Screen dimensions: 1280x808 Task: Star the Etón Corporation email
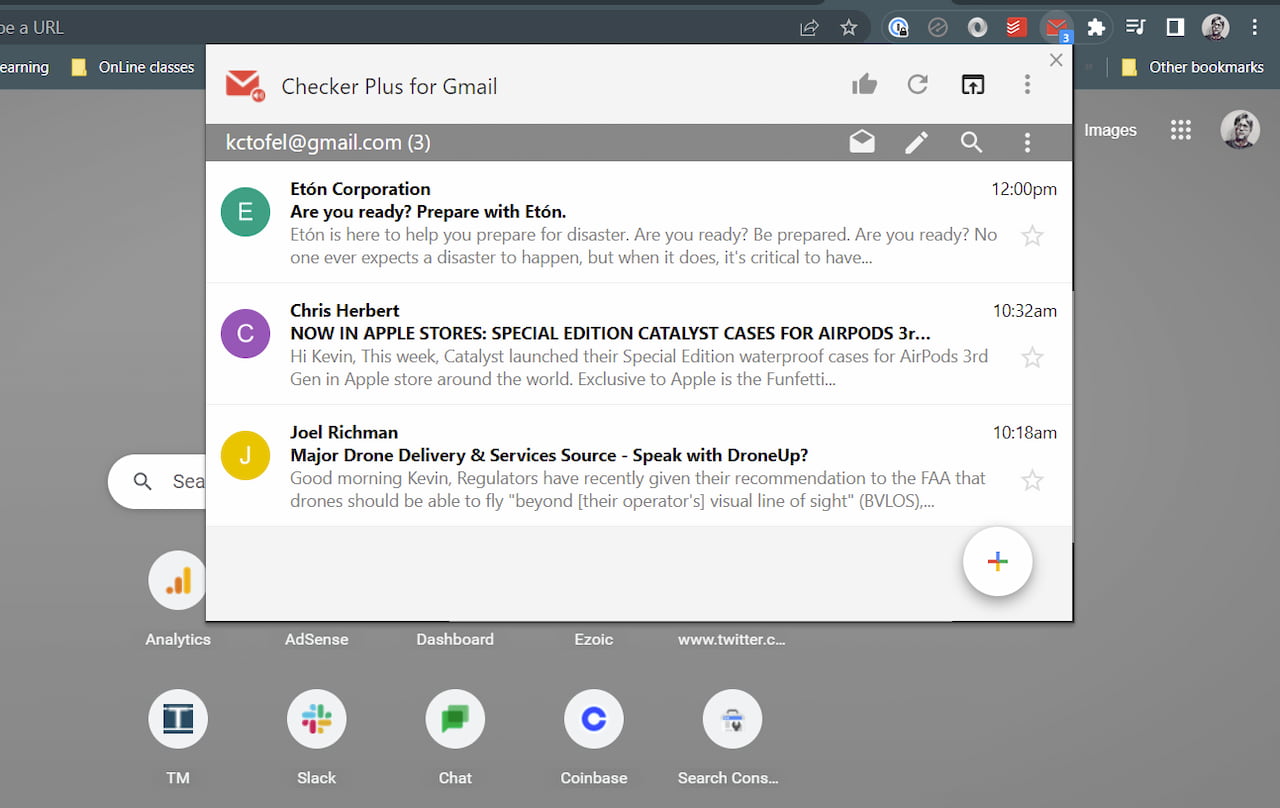pos(1032,236)
